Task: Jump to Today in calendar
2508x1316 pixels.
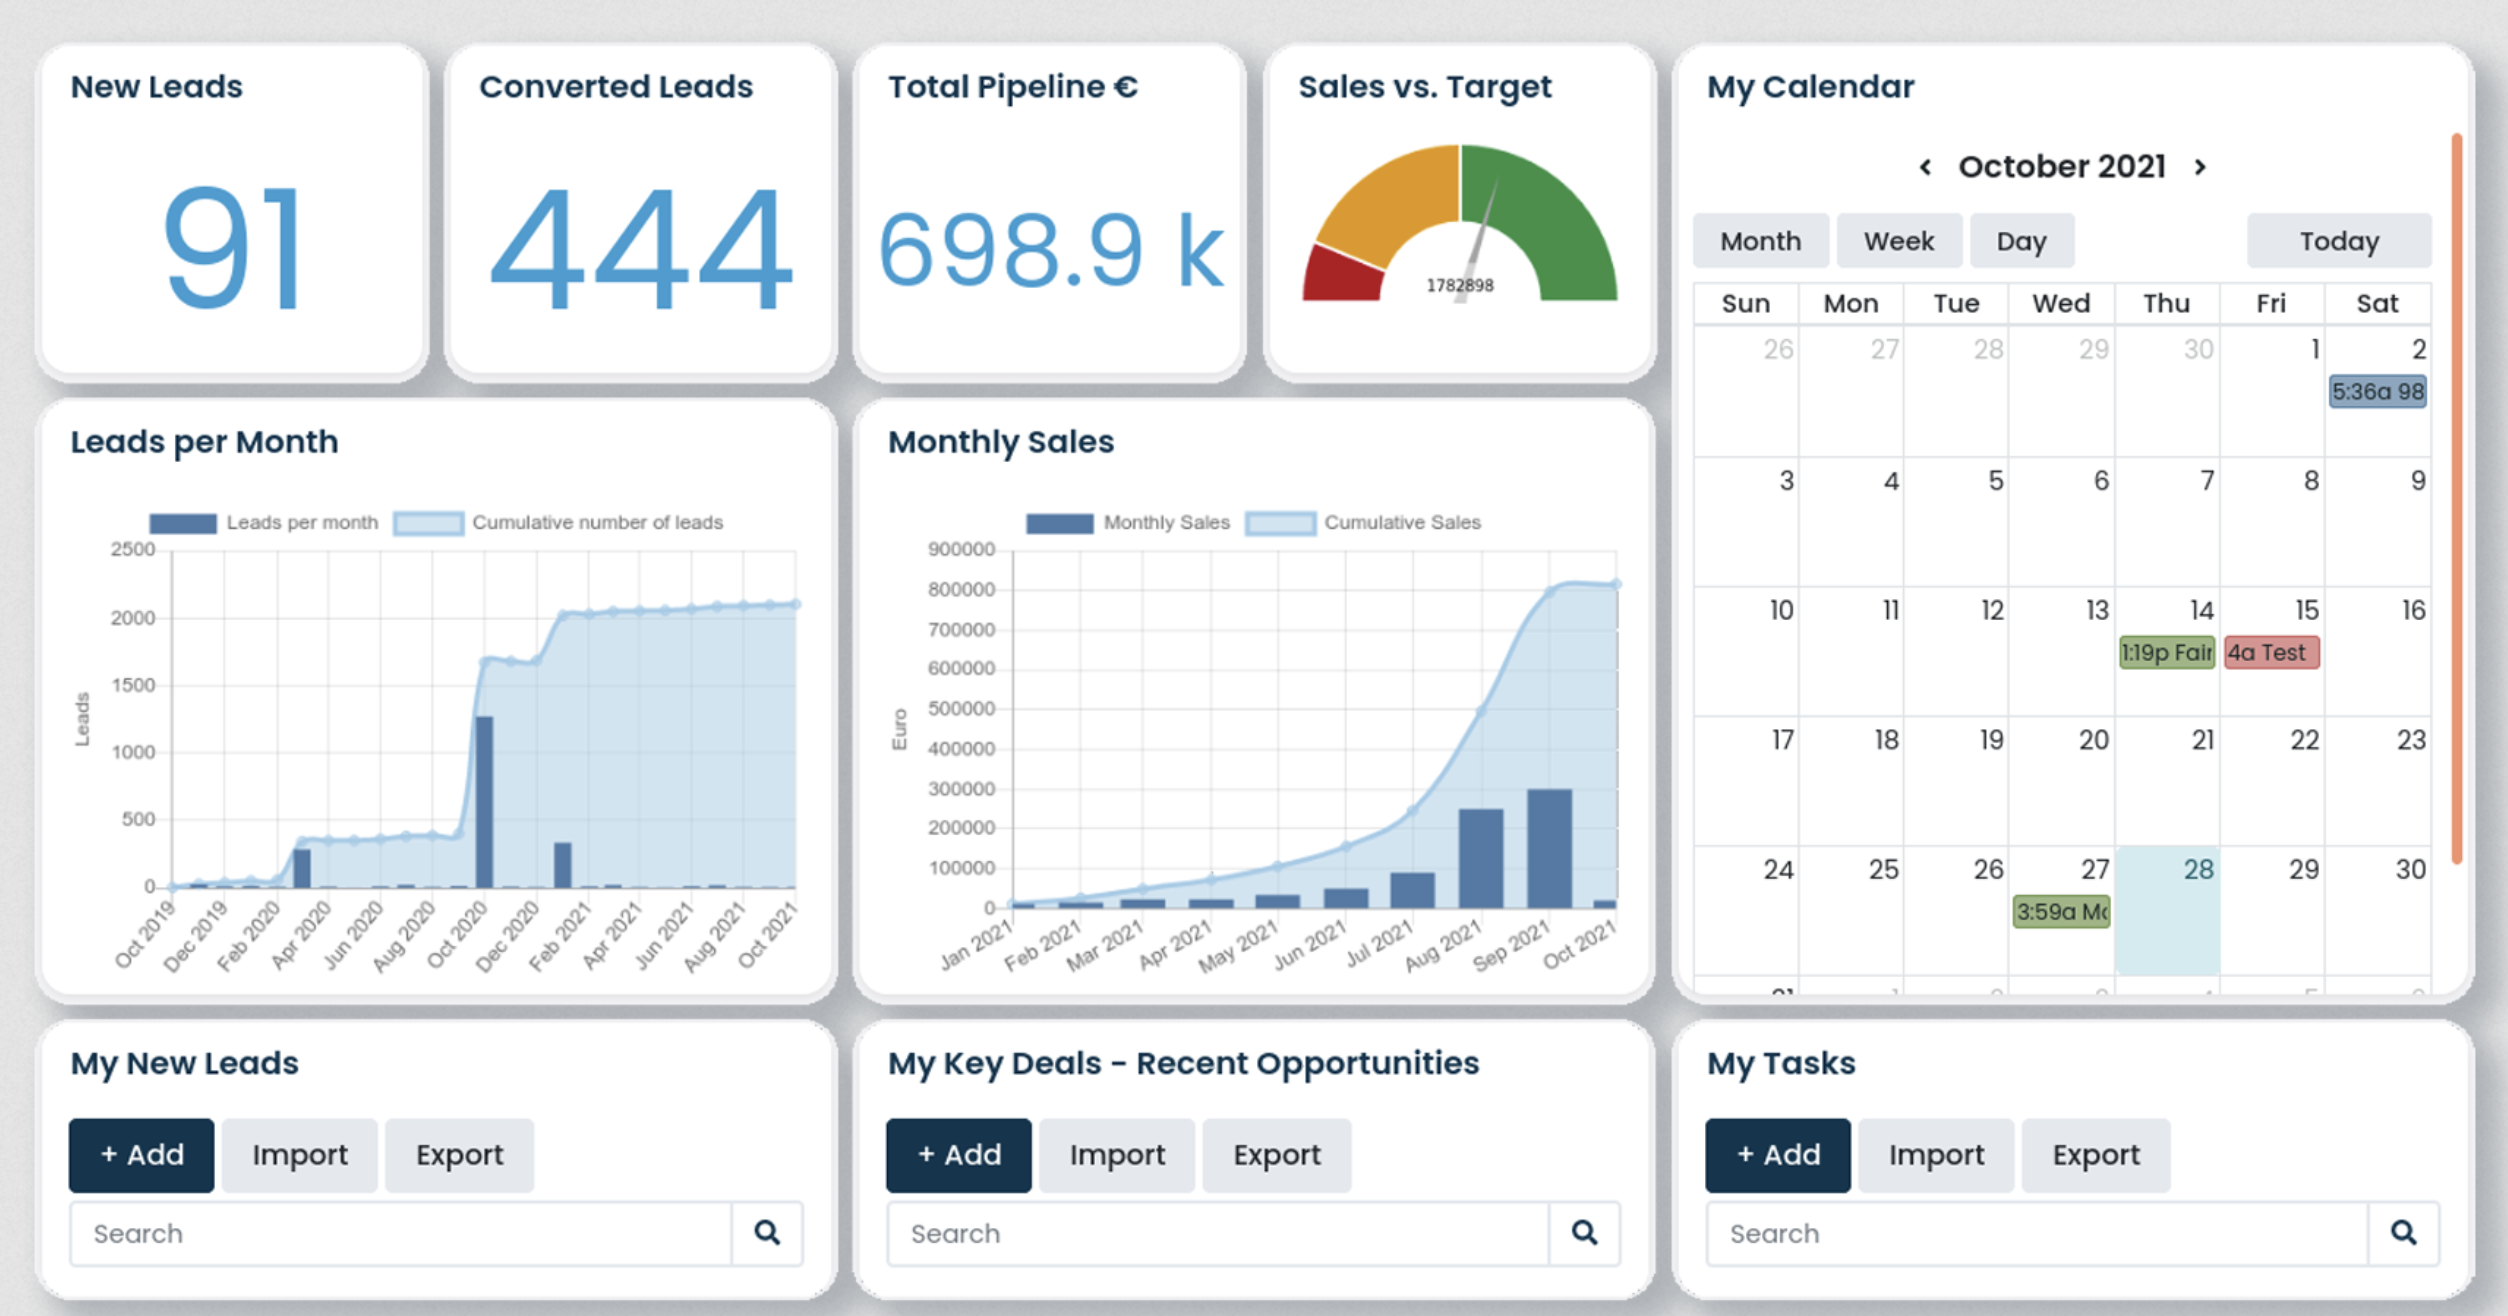Action: point(2339,241)
